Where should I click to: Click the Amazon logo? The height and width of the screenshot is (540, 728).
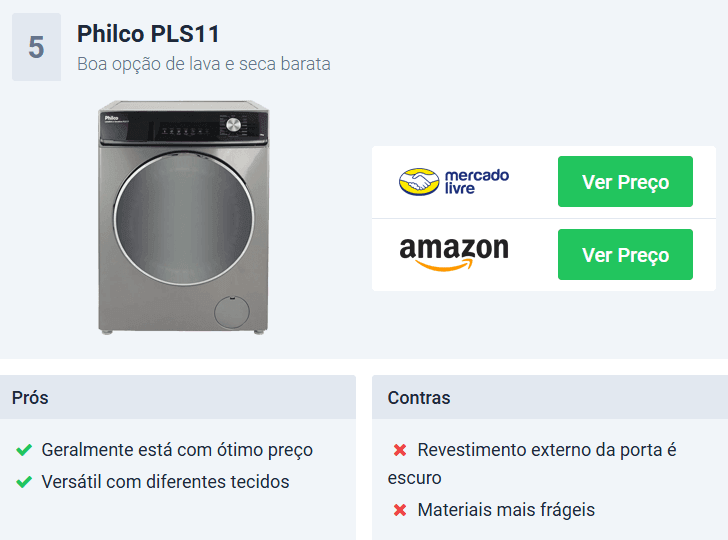click(x=454, y=254)
